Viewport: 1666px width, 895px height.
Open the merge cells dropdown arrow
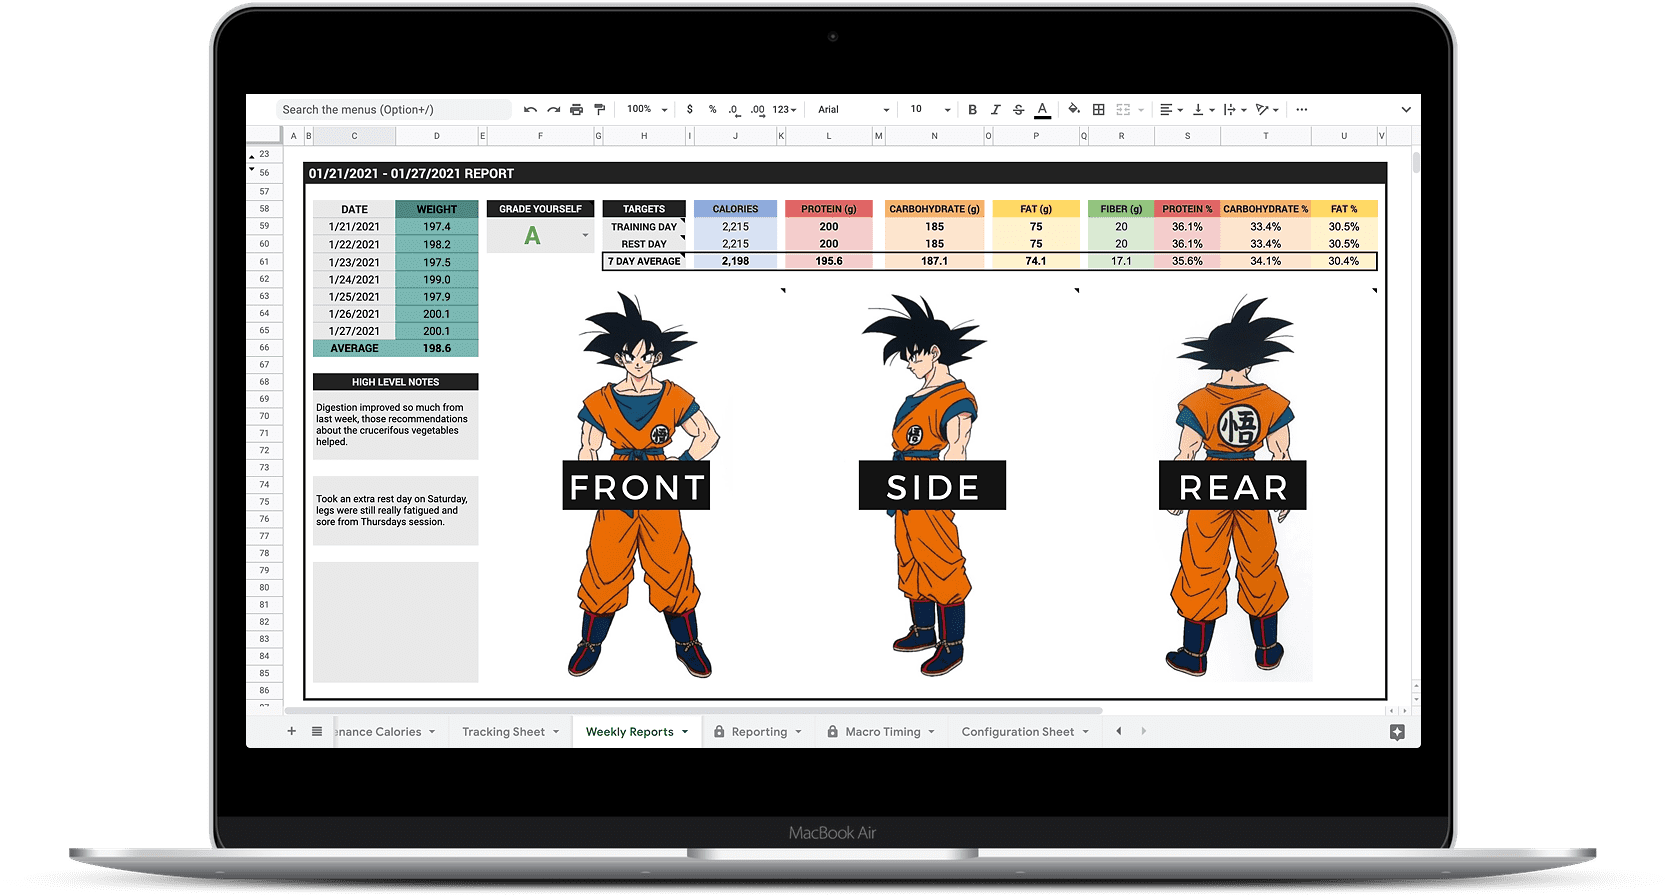[1141, 110]
